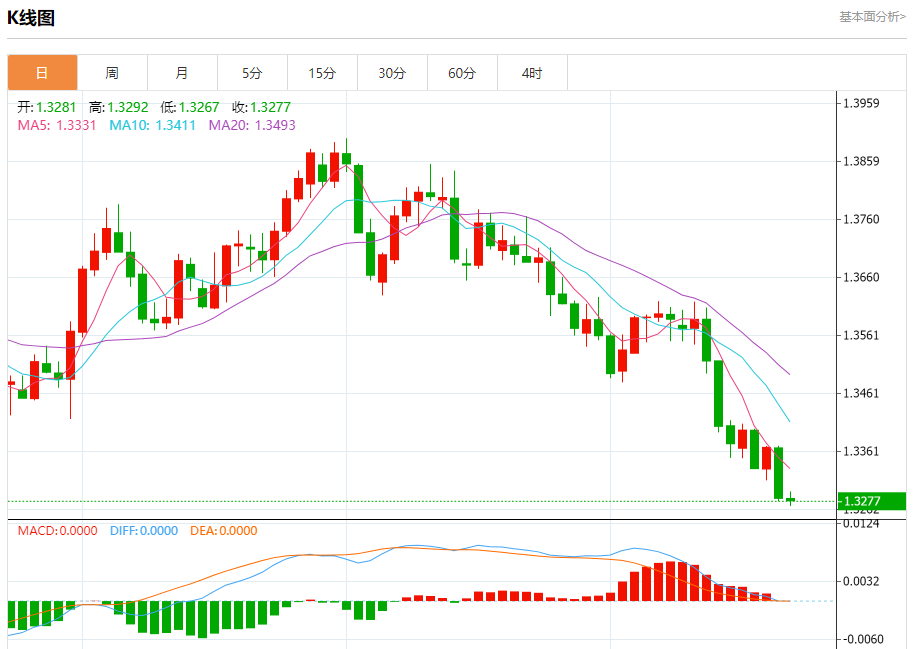Click the high price 高:1.3292
915x649 pixels.
(119, 107)
